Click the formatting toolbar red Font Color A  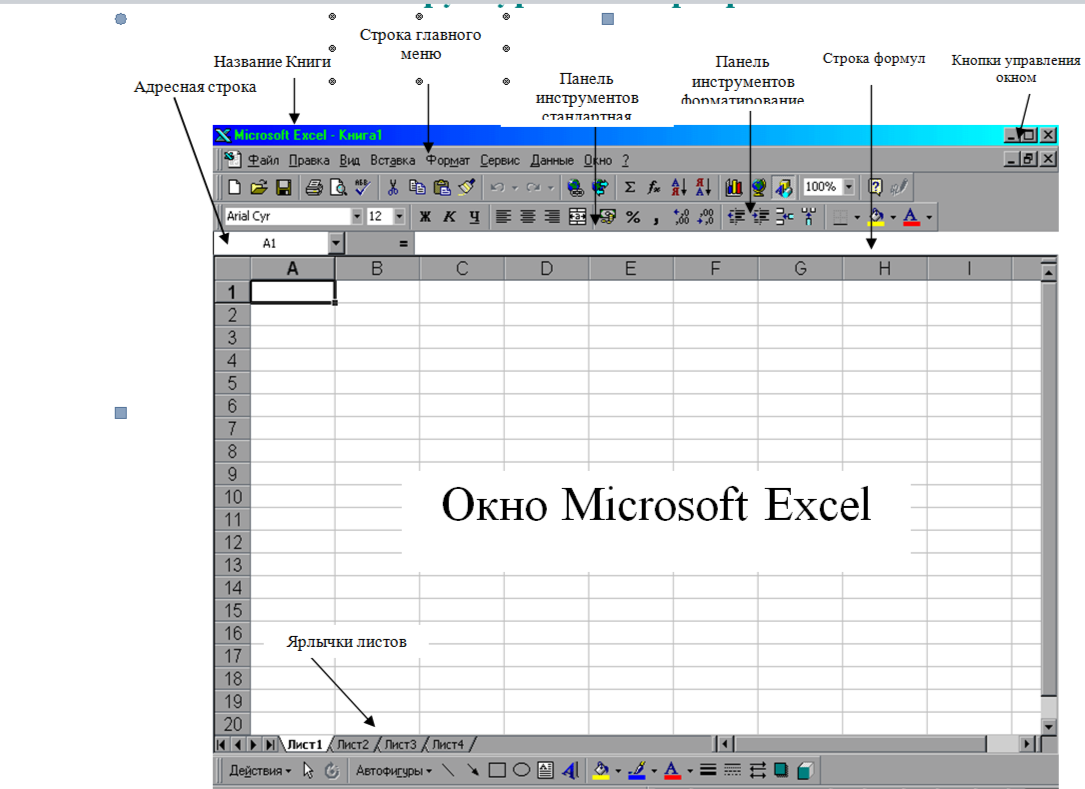pyautogui.click(x=911, y=217)
